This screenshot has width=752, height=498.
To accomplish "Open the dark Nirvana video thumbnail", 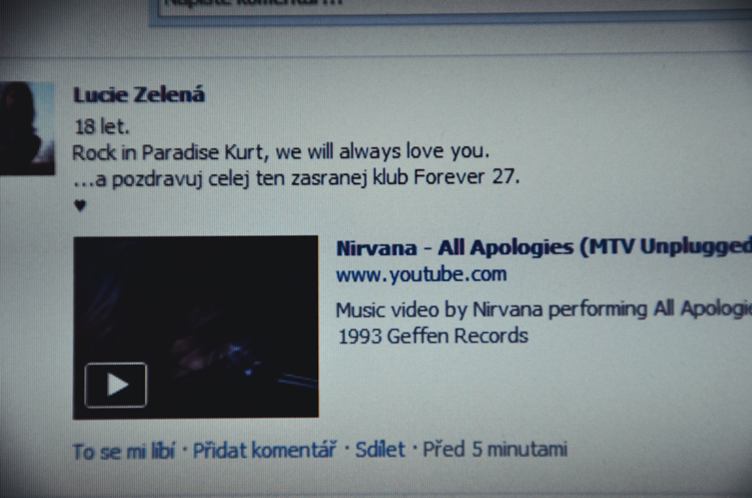I will tap(196, 327).
